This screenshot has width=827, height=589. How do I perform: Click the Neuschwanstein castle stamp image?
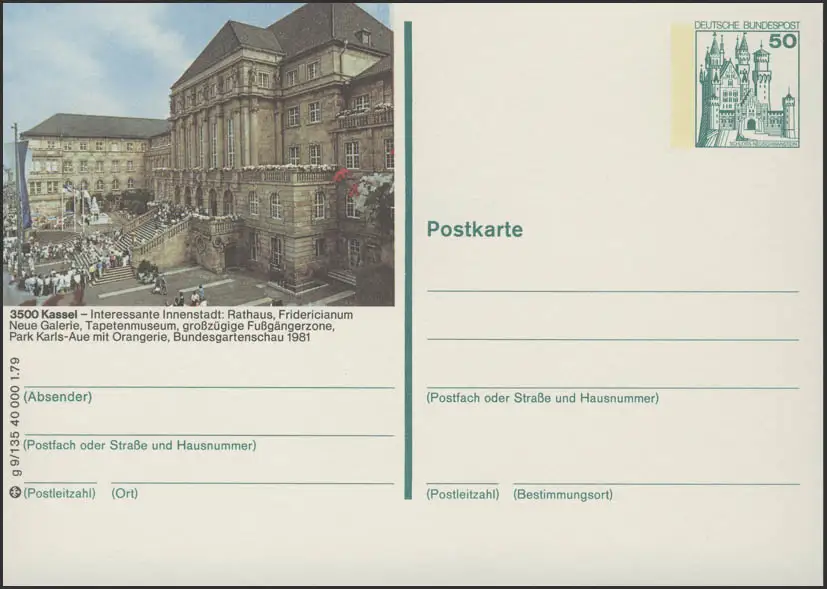(x=745, y=90)
